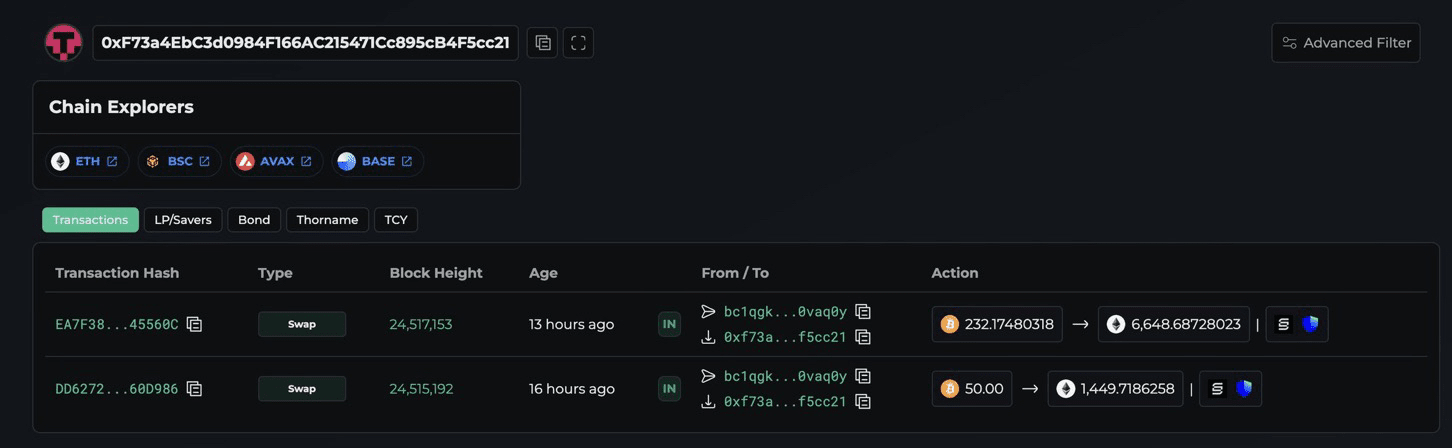The image size is (1452, 448).
Task: Select the Thorname tab
Action: click(327, 220)
